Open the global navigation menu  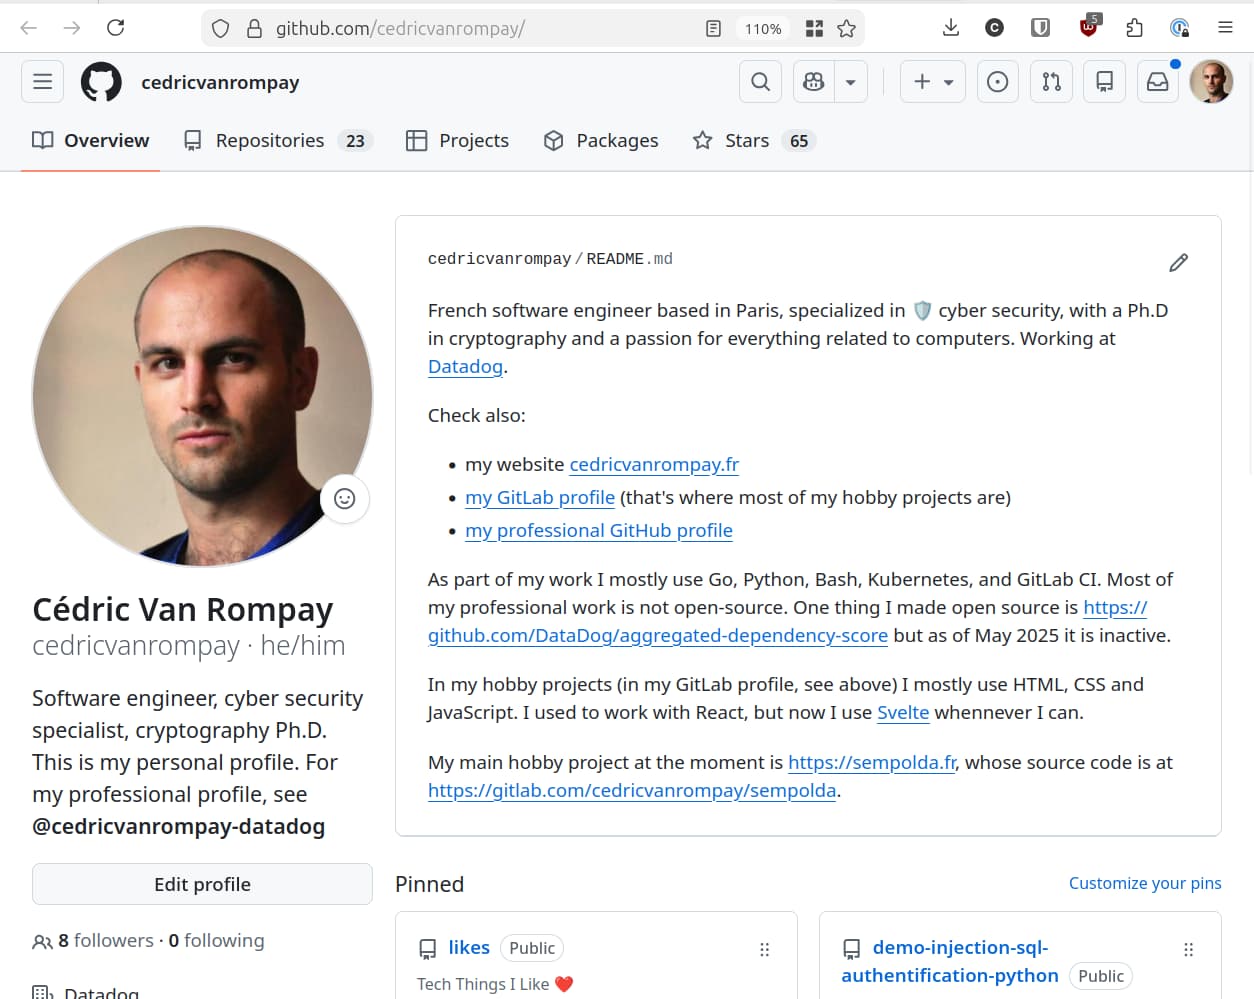[42, 81]
